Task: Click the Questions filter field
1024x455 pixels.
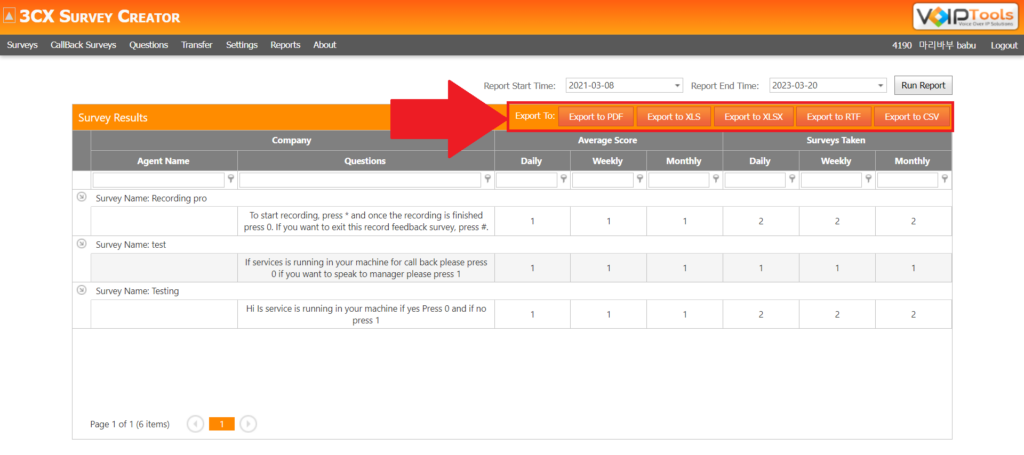Action: pyautogui.click(x=360, y=180)
